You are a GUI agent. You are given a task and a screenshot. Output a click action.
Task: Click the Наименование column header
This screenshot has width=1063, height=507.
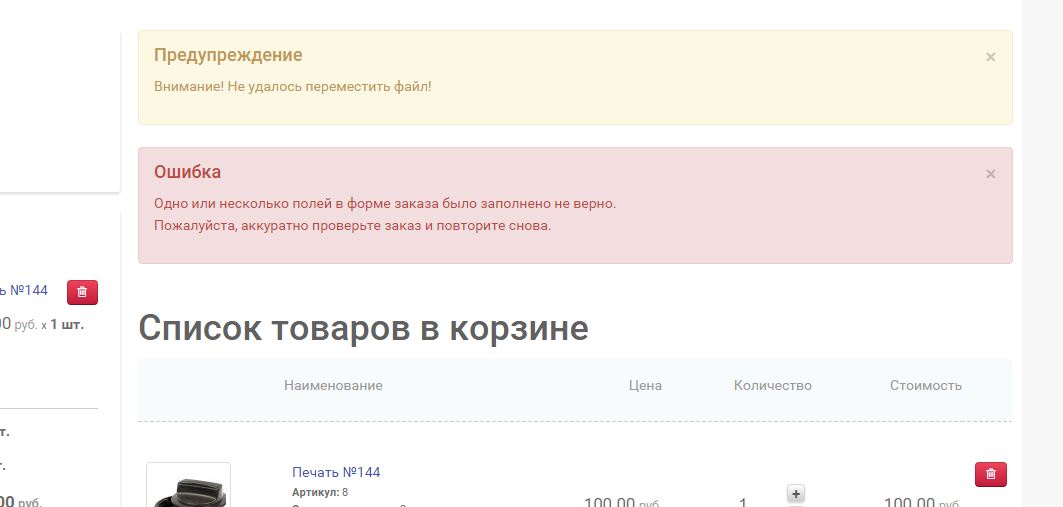coord(333,385)
